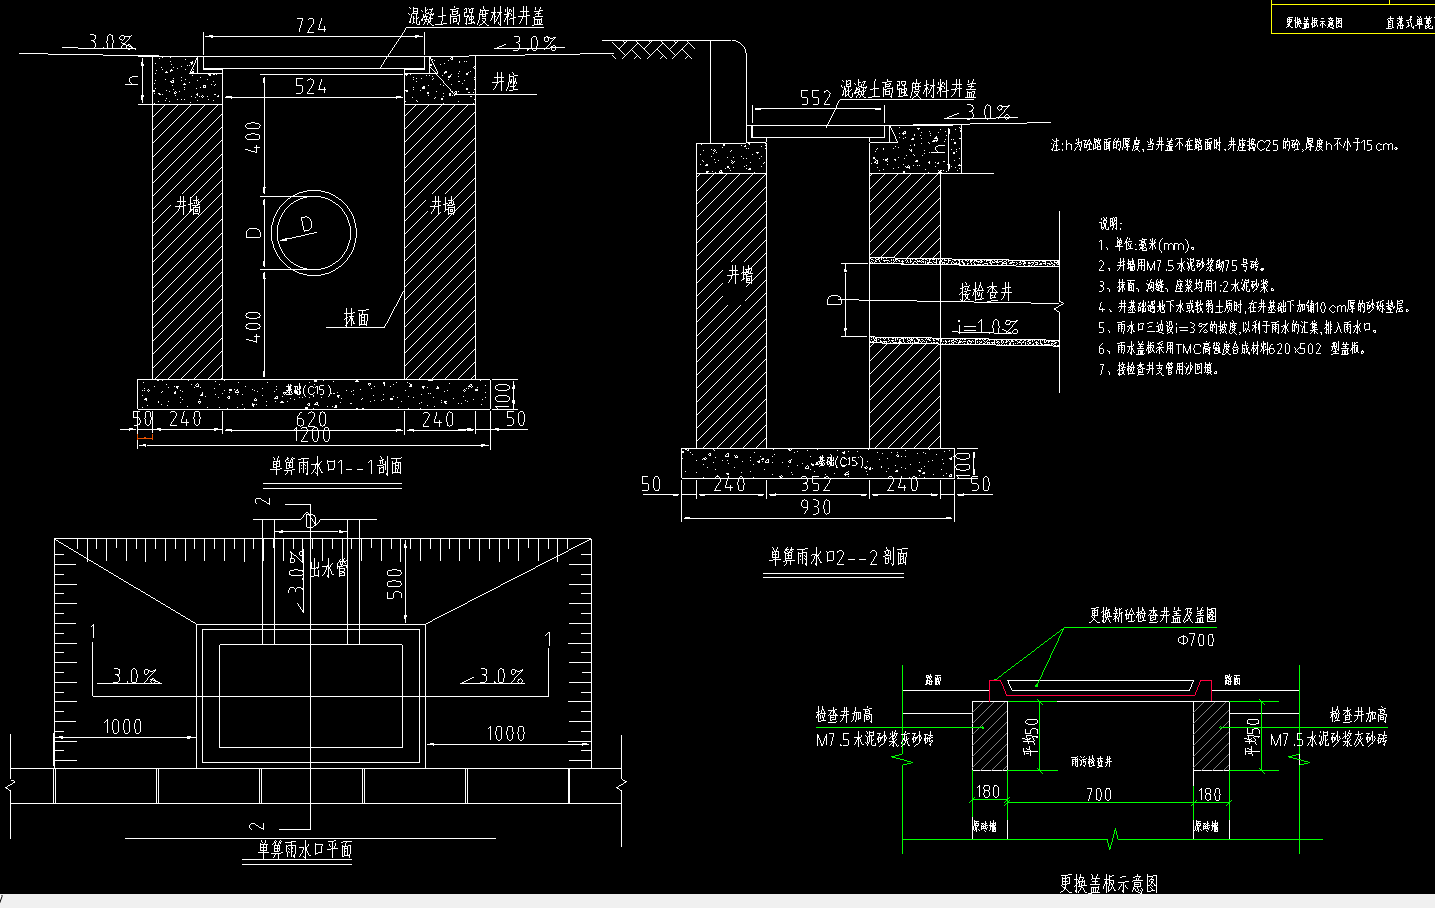Screen dimensions: 1435x908
Task: Select the note beginning 注:h为砼路面的厚度
Action: tap(1225, 146)
